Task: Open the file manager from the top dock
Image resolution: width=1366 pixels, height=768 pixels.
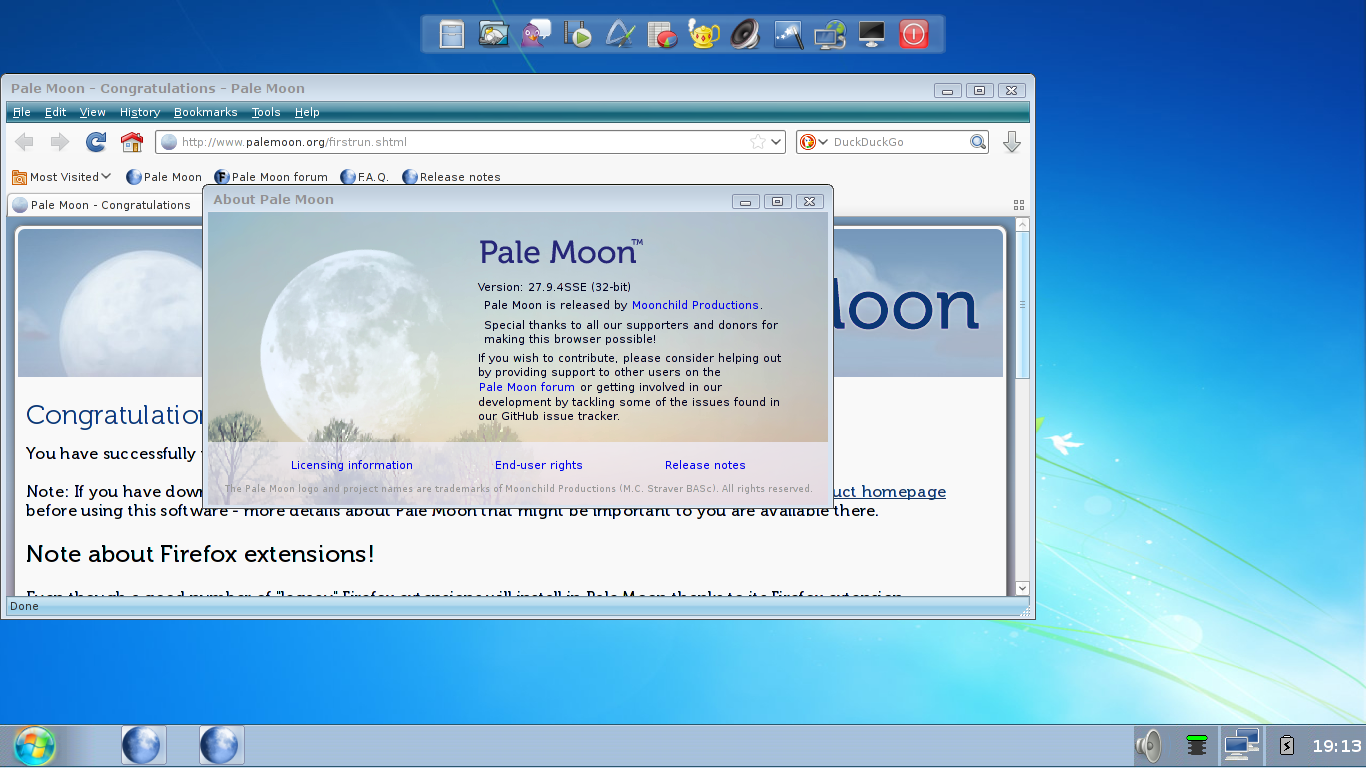Action: click(452, 35)
